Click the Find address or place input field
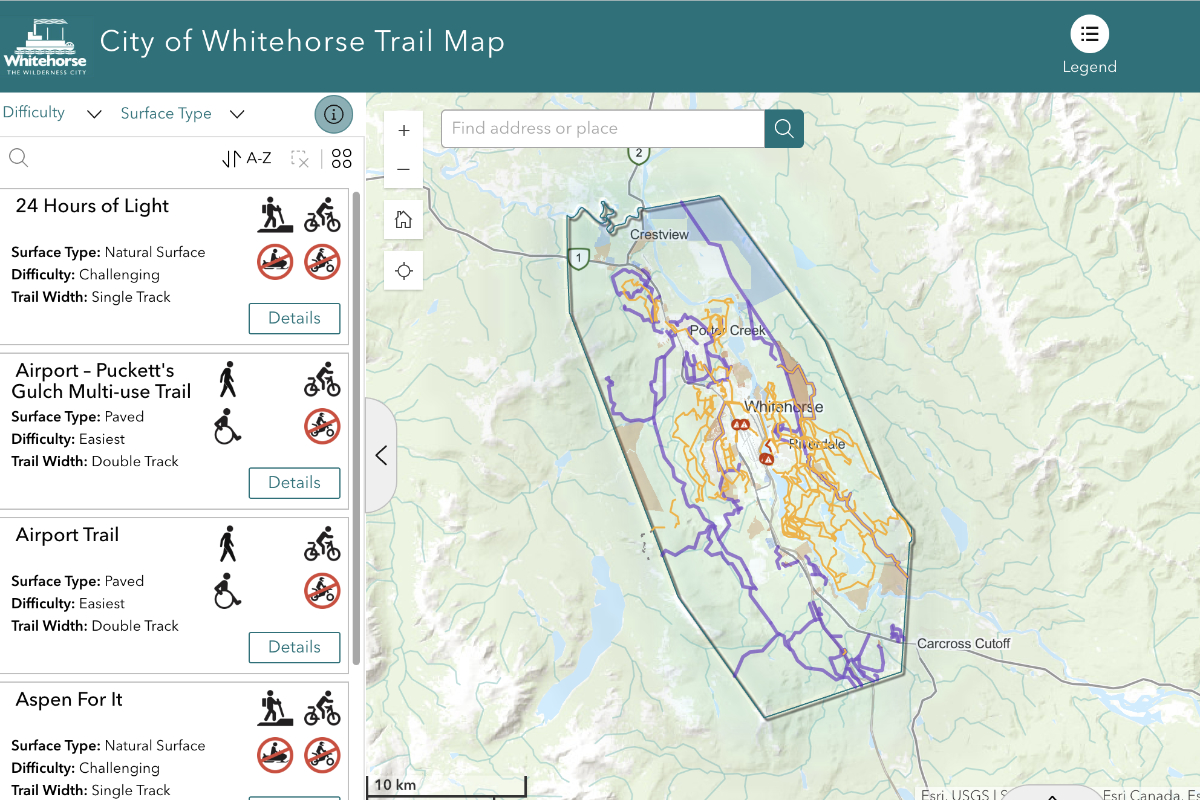Image resolution: width=1200 pixels, height=800 pixels. click(600, 128)
